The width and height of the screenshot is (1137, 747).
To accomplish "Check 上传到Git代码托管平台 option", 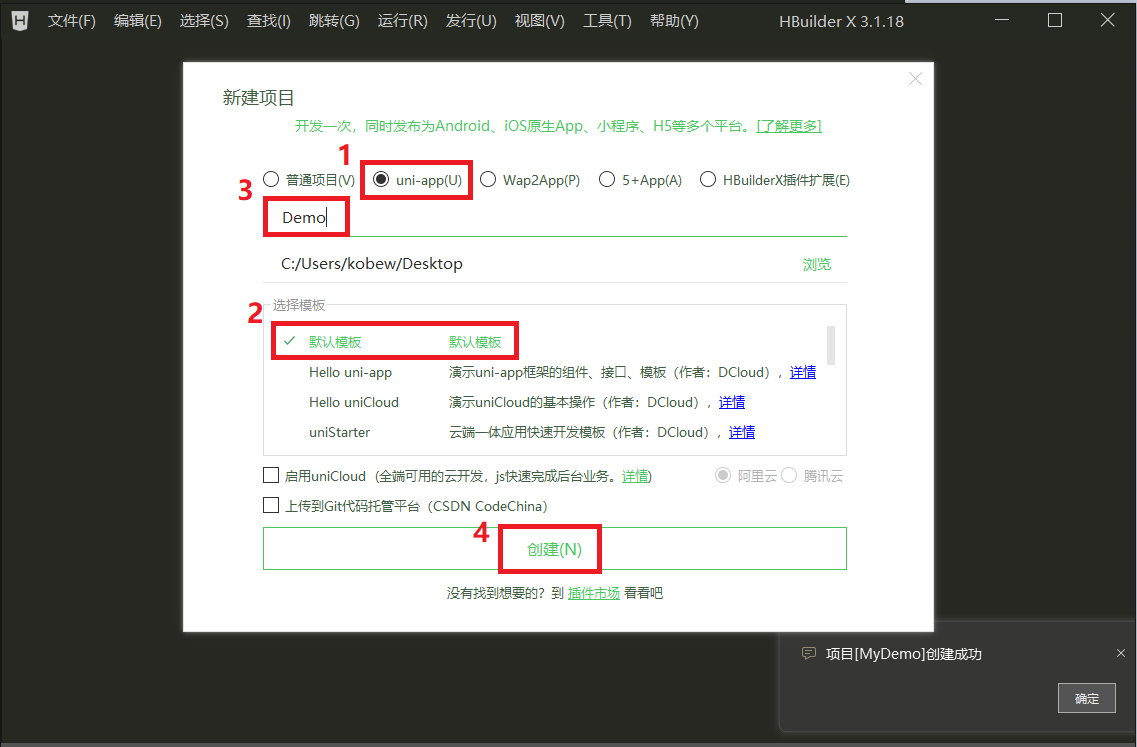I will point(271,505).
